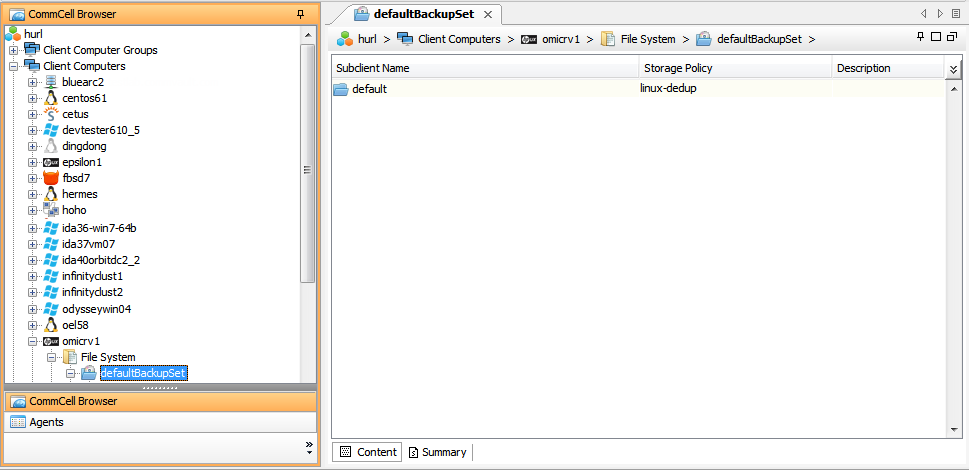969x470 pixels.
Task: Click the File System agent icon in tree
Action: click(70, 357)
